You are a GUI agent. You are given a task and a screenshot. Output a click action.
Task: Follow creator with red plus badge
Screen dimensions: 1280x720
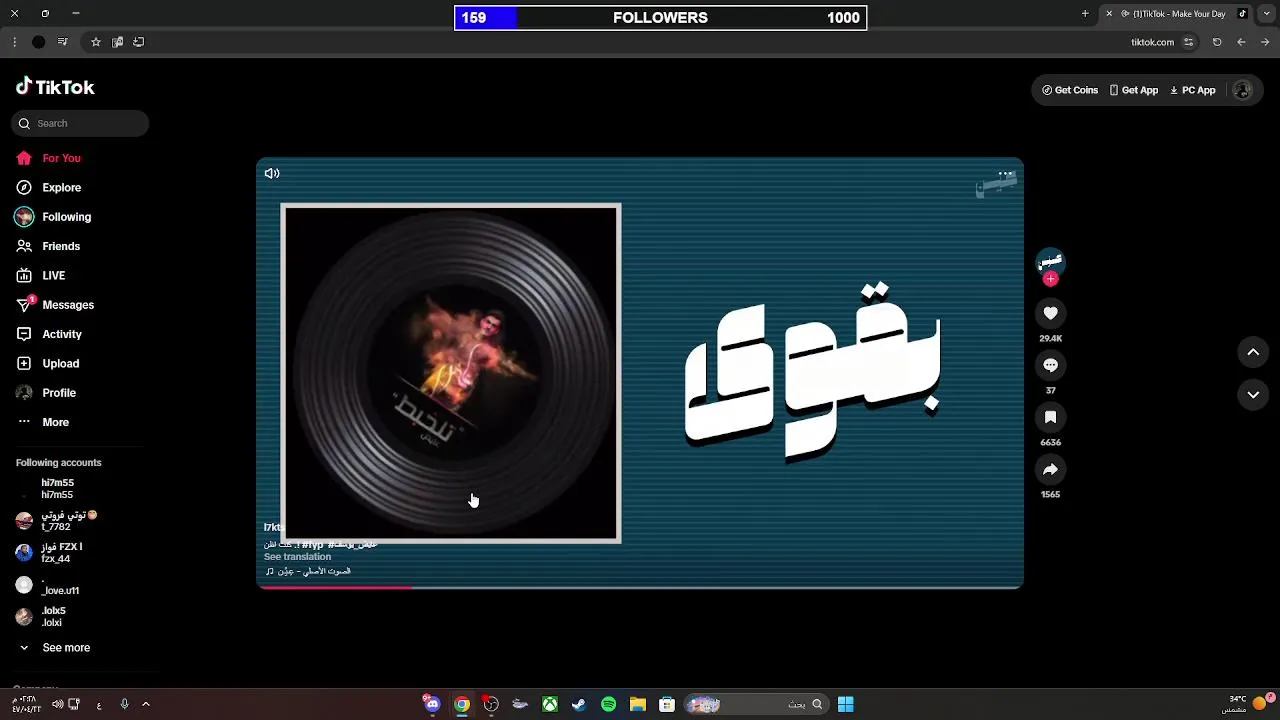click(1050, 280)
